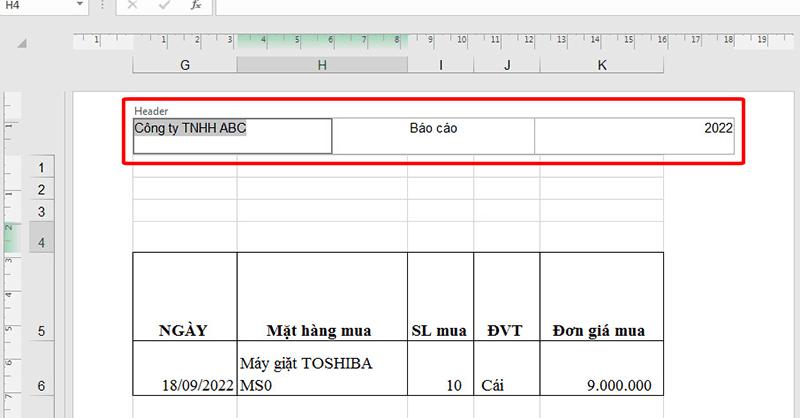Click inside the formula bar field
800x418 pixels.
[x=508, y=6]
